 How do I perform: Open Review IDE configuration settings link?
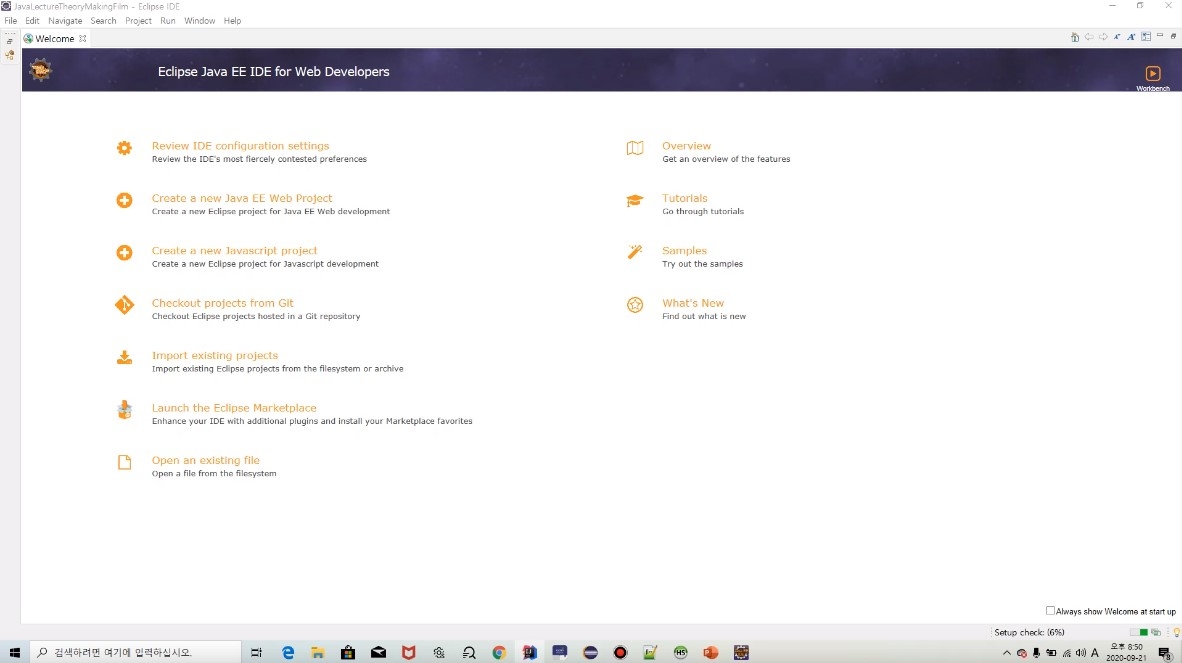[240, 146]
